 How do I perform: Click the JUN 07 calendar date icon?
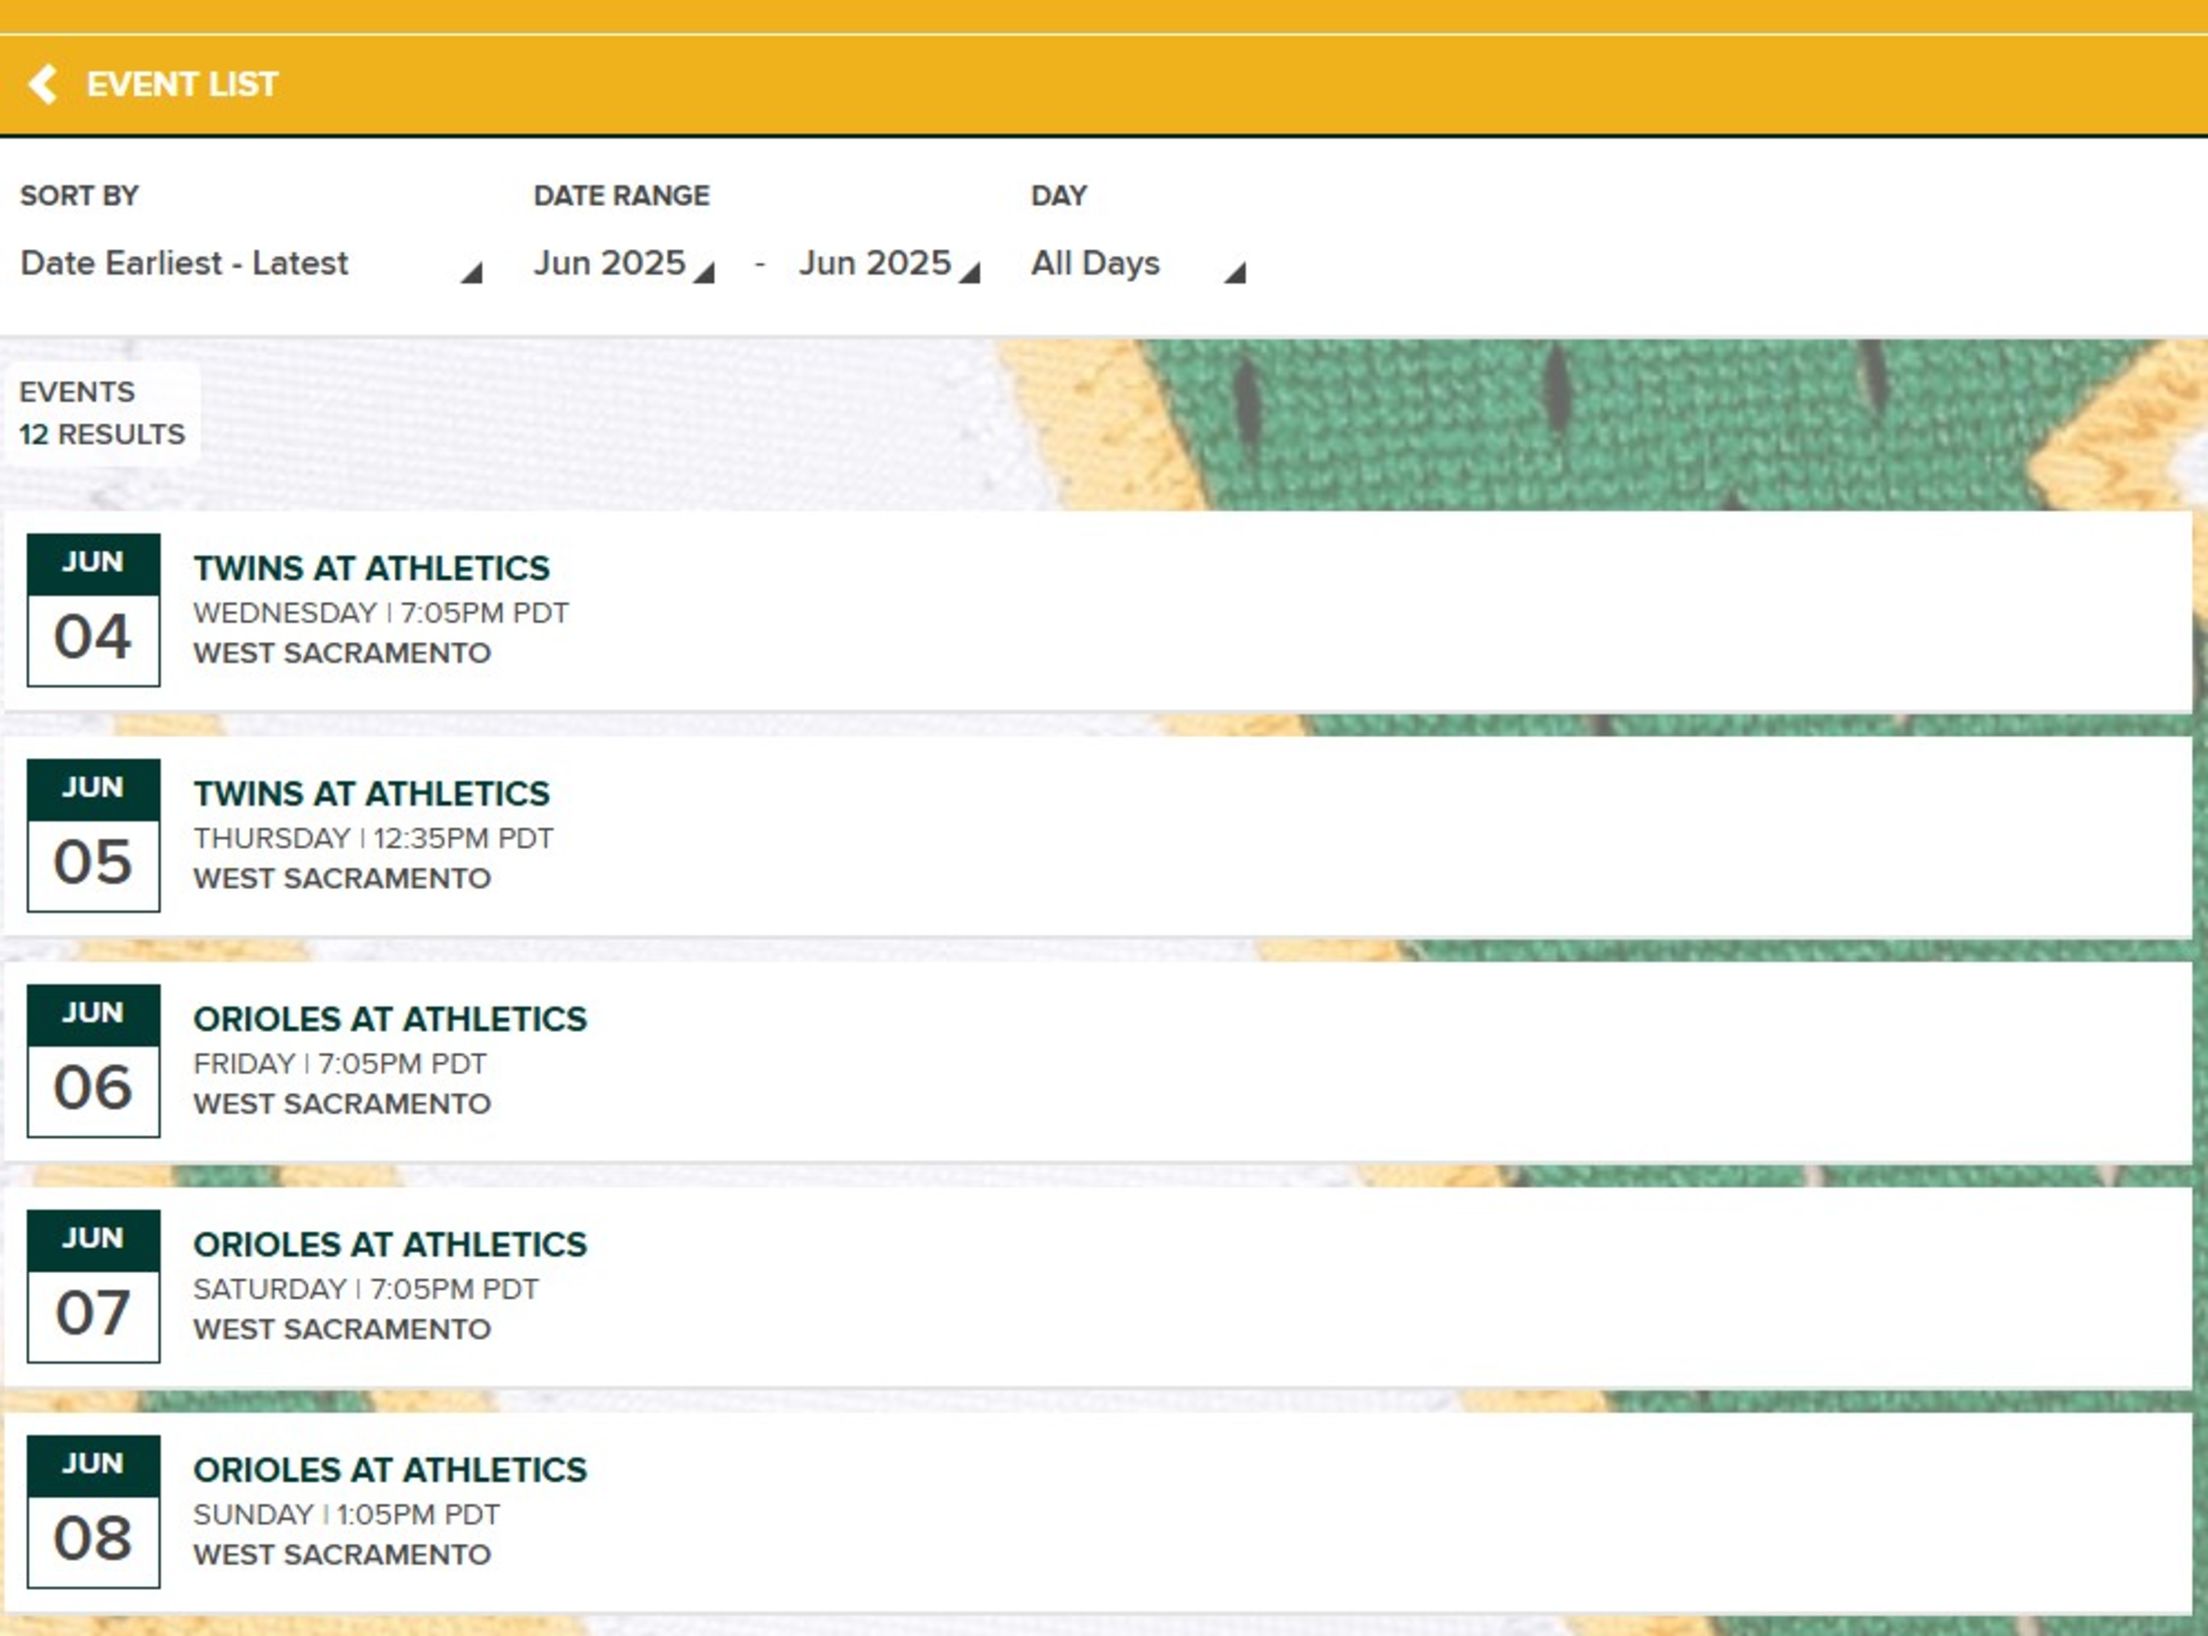tap(93, 1286)
